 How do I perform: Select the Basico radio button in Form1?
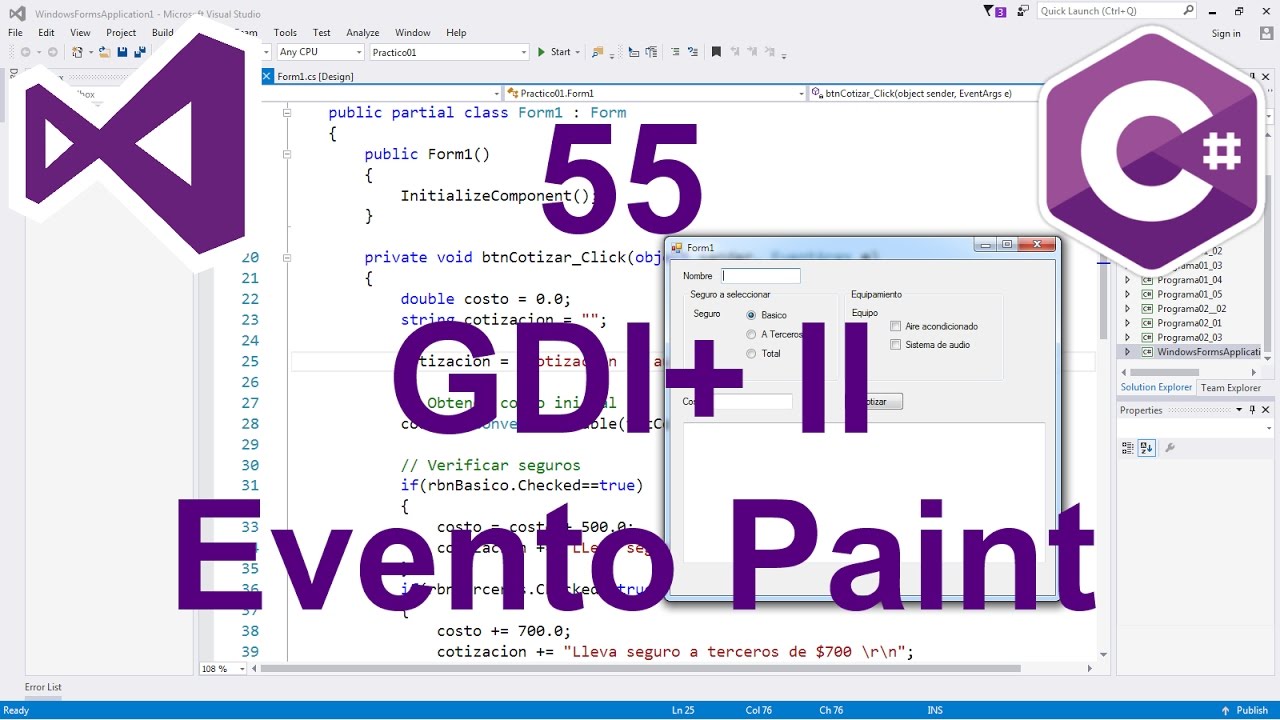click(x=751, y=315)
